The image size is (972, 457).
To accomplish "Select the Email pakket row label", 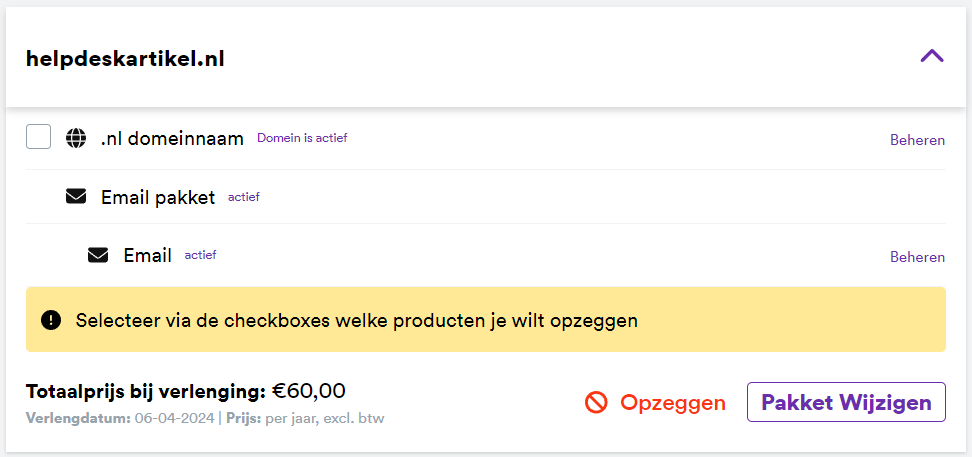I will [x=158, y=197].
